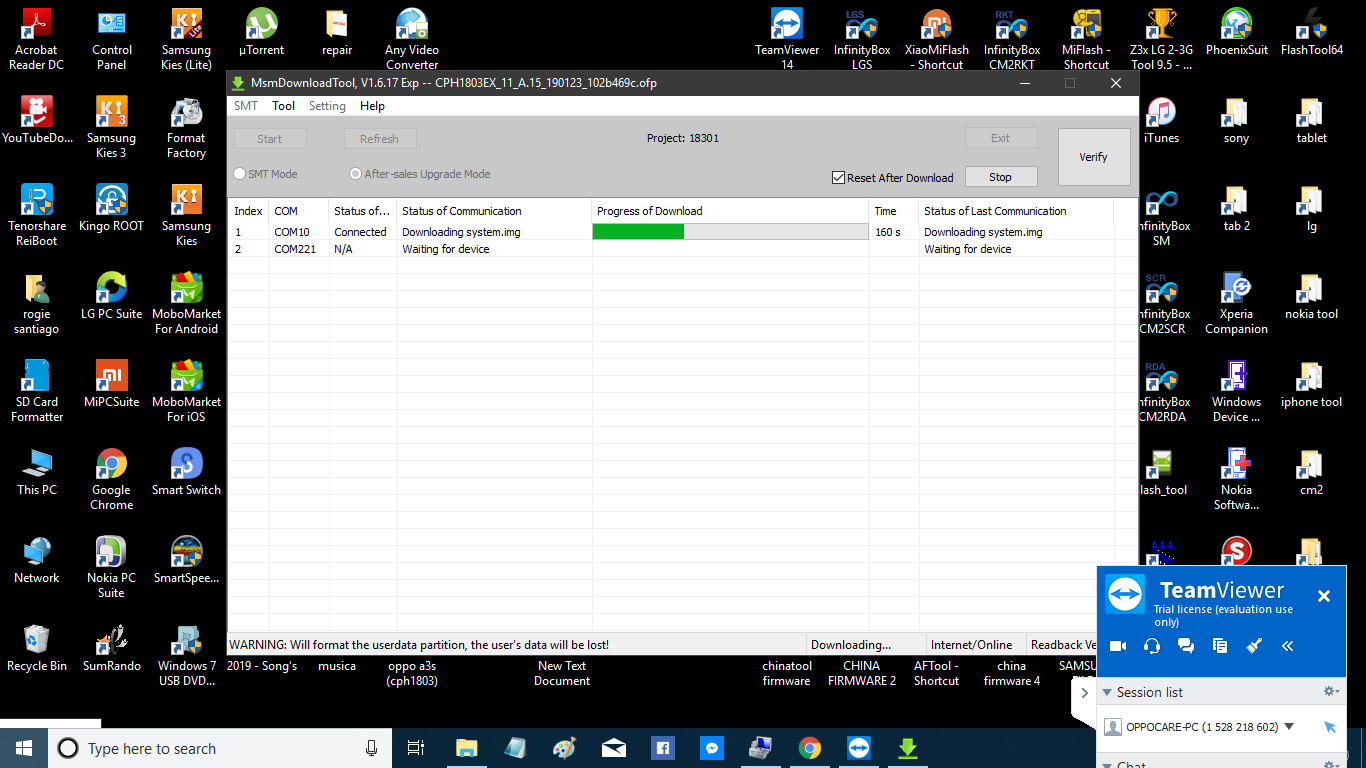The width and height of the screenshot is (1366, 768).
Task: Open MsmDownloadTool green arrow taskbar icon
Action: coord(908,748)
